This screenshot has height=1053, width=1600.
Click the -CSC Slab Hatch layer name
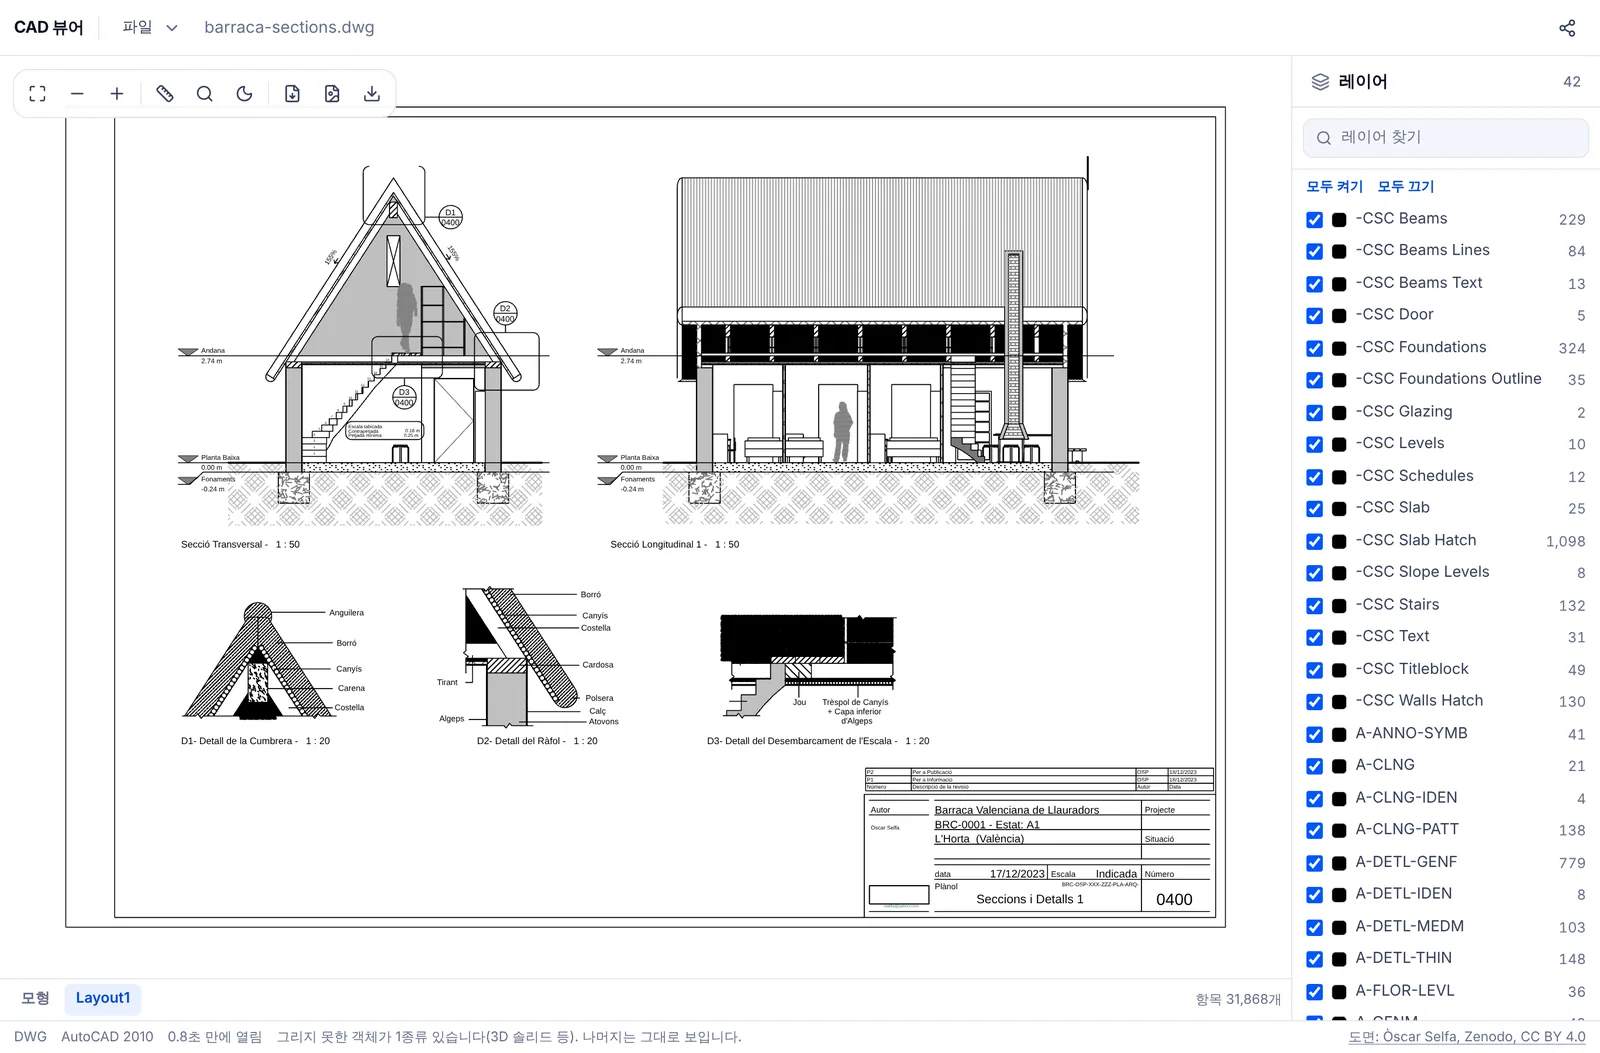tap(1415, 540)
